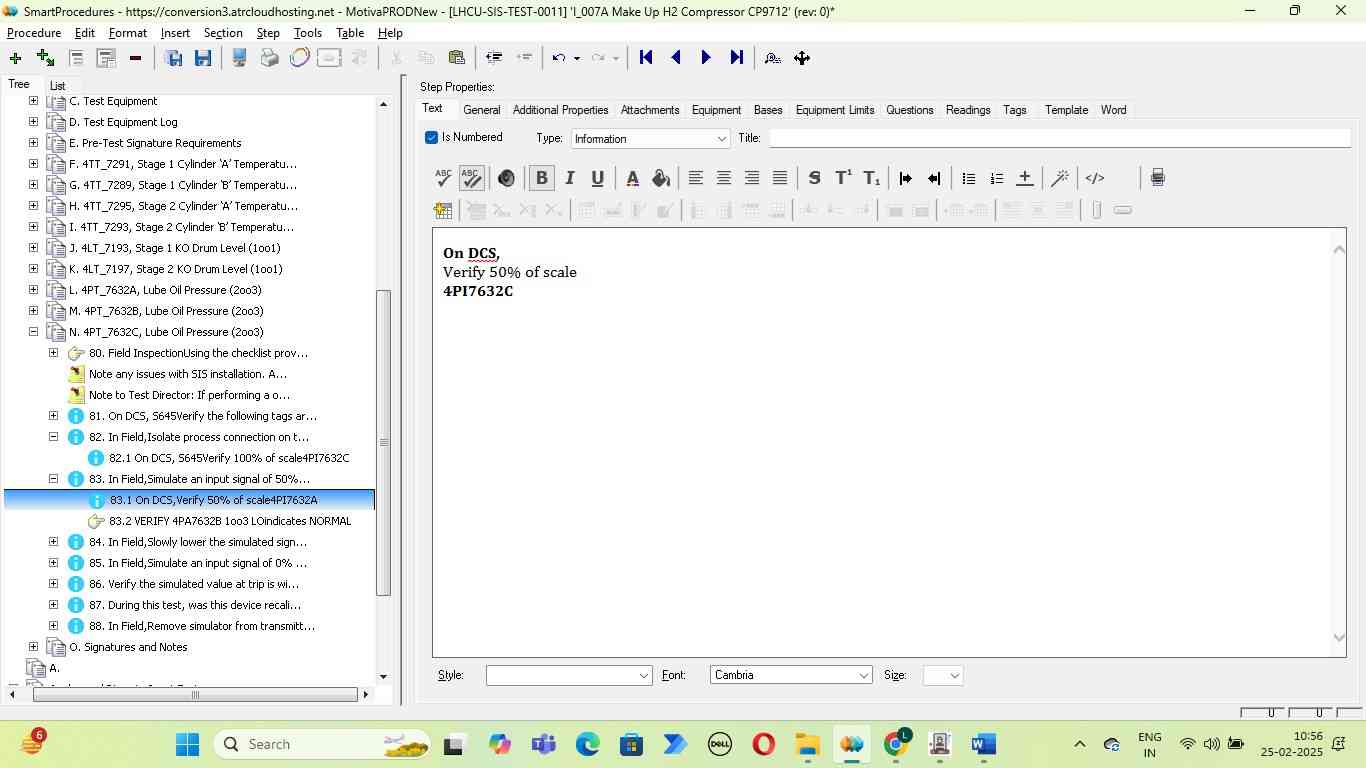
Task: Click the numbered list icon
Action: [x=996, y=178]
